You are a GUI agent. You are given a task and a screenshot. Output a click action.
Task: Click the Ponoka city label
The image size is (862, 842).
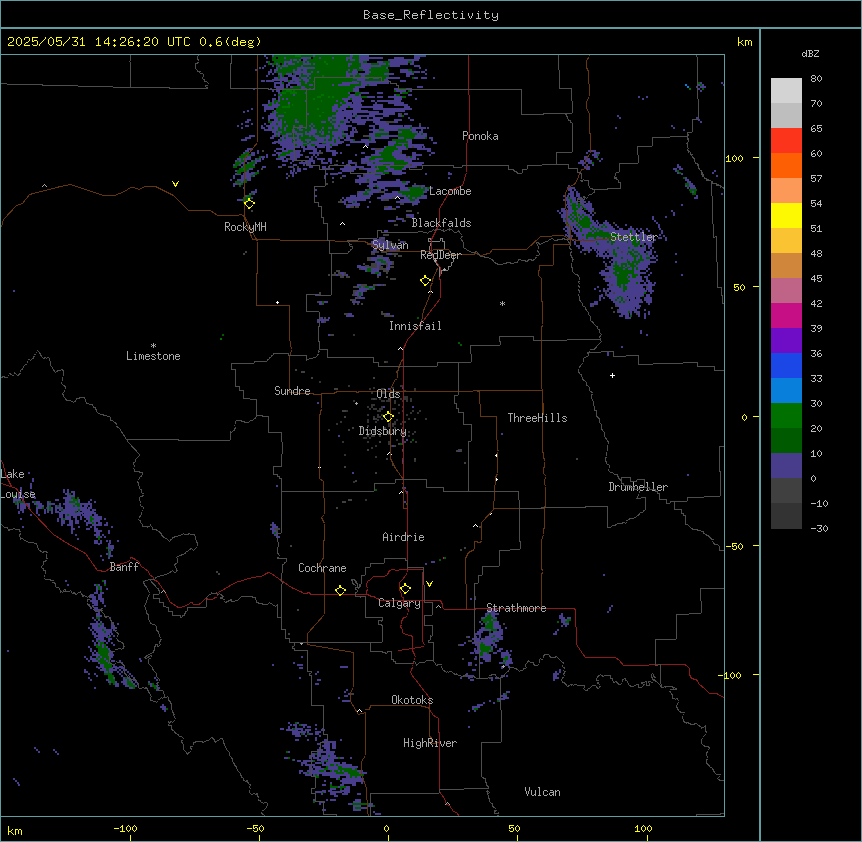pos(480,136)
